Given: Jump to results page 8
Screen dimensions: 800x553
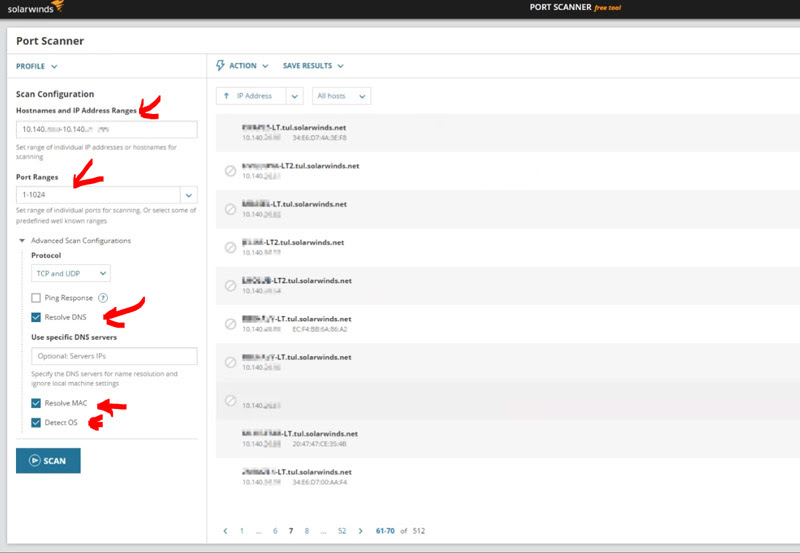Looking at the screenshot, I should click(x=307, y=531).
